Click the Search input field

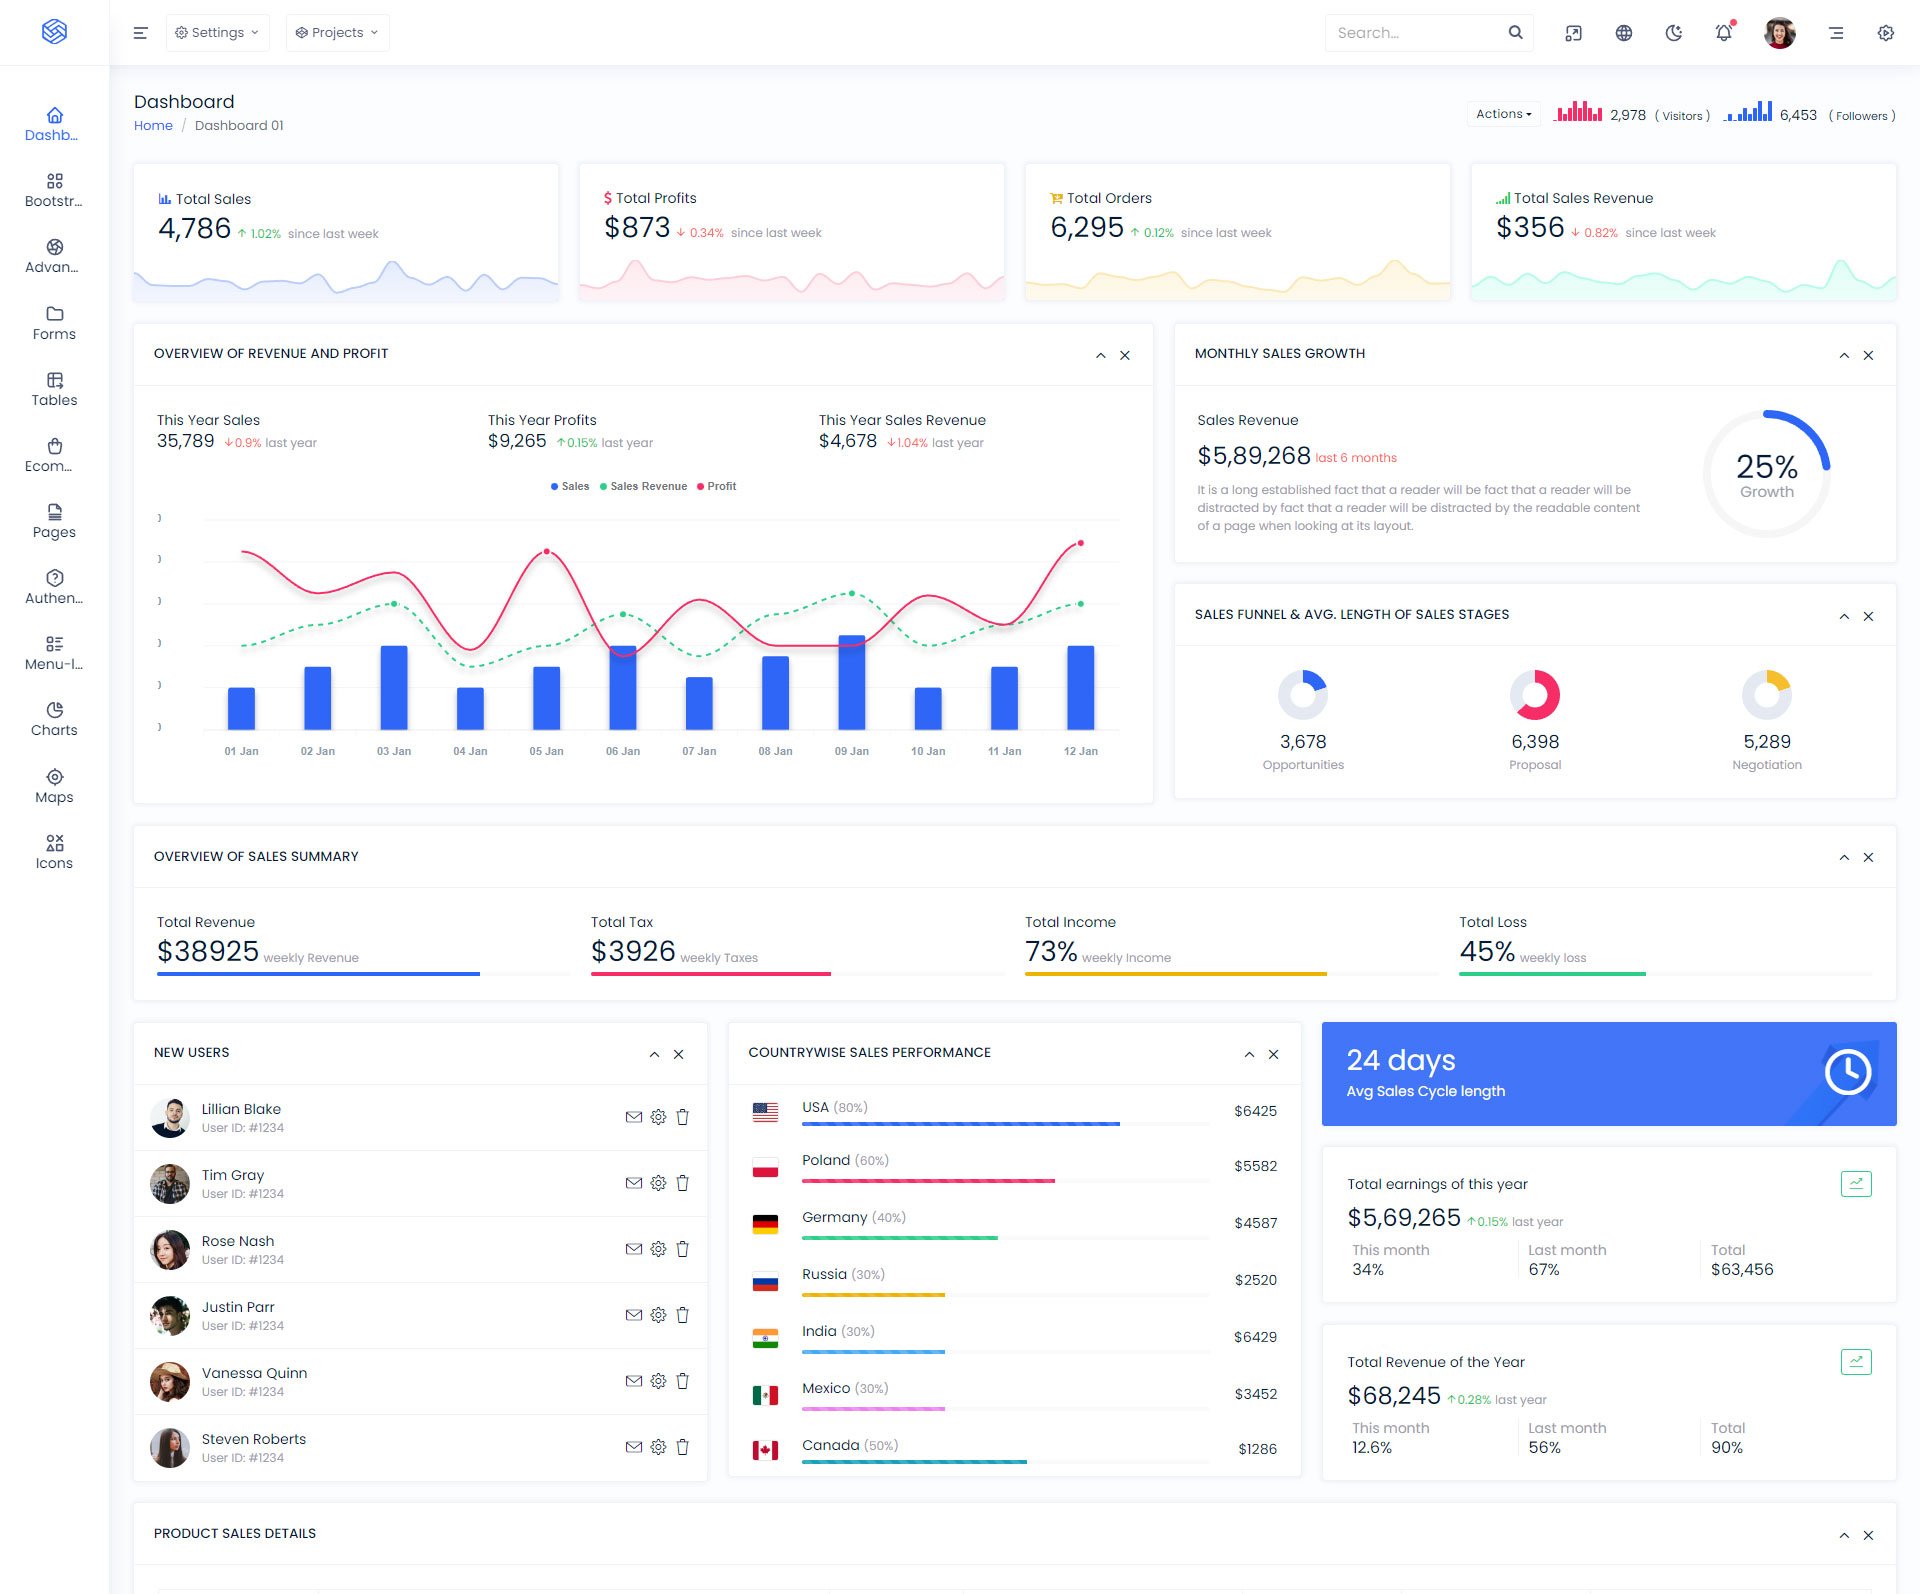point(1414,33)
